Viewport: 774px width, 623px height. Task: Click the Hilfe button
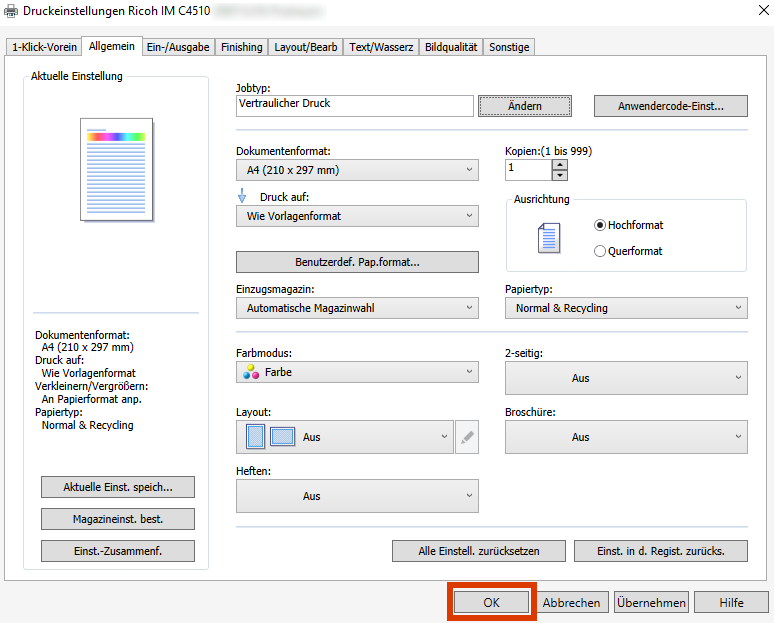click(x=732, y=602)
